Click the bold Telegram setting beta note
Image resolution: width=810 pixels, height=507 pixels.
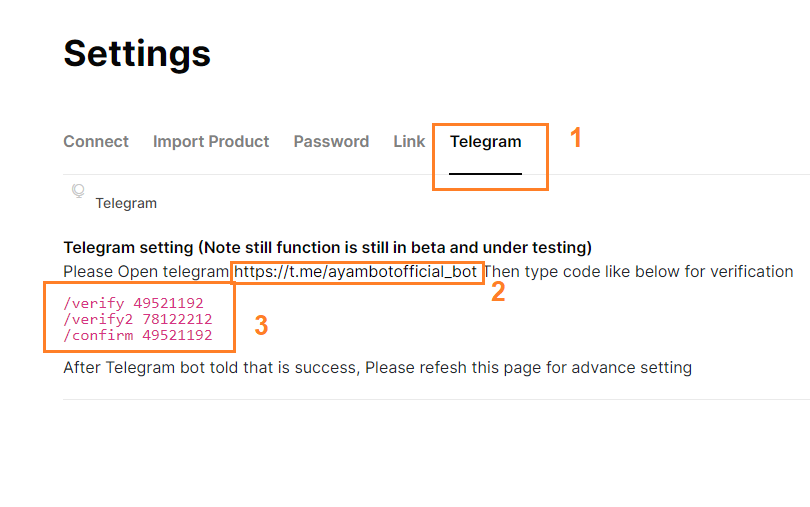click(x=328, y=248)
